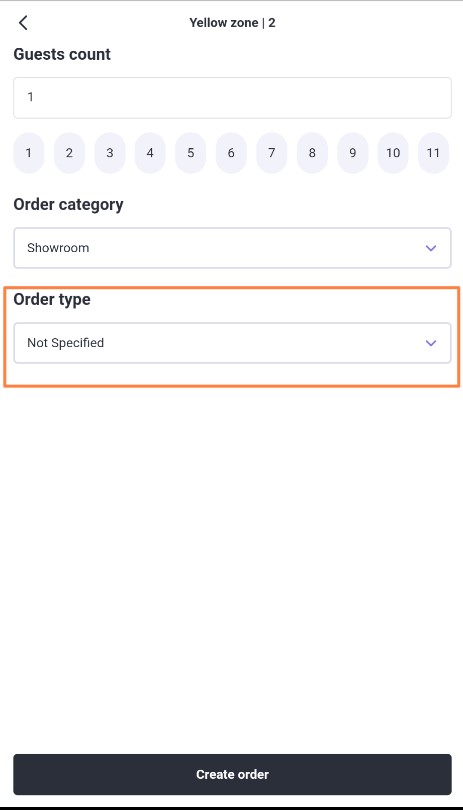Viewport: 463px width, 810px height.
Task: Click the Order category chevron arrow
Action: pyautogui.click(x=430, y=248)
